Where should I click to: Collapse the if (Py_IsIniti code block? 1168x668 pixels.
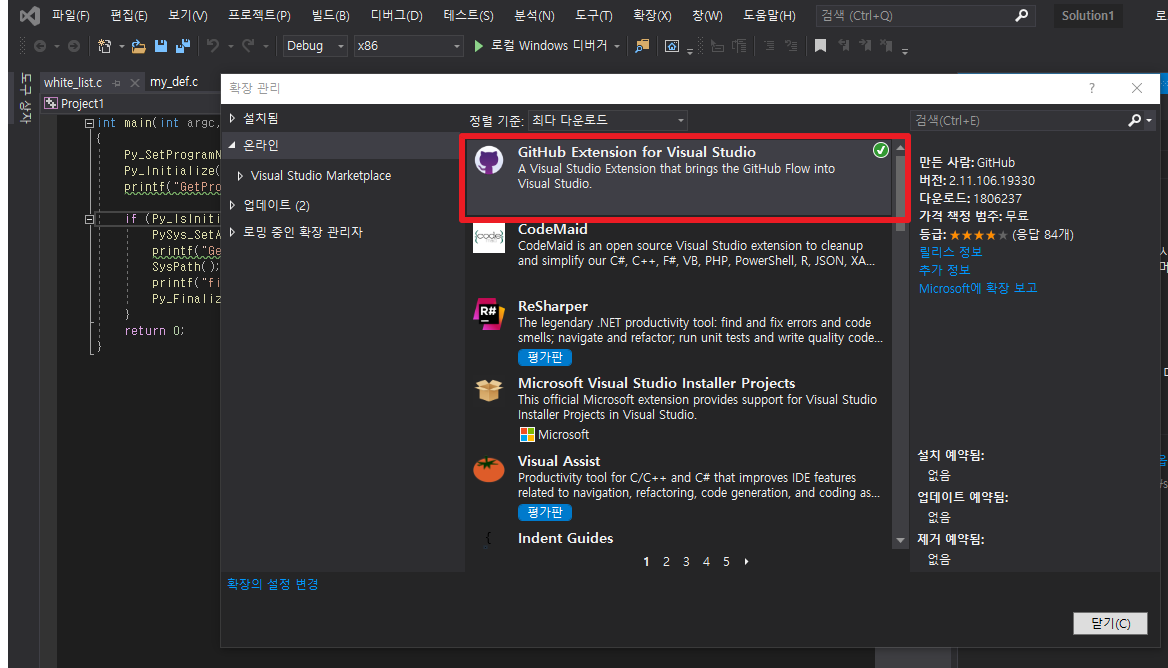[x=89, y=219]
